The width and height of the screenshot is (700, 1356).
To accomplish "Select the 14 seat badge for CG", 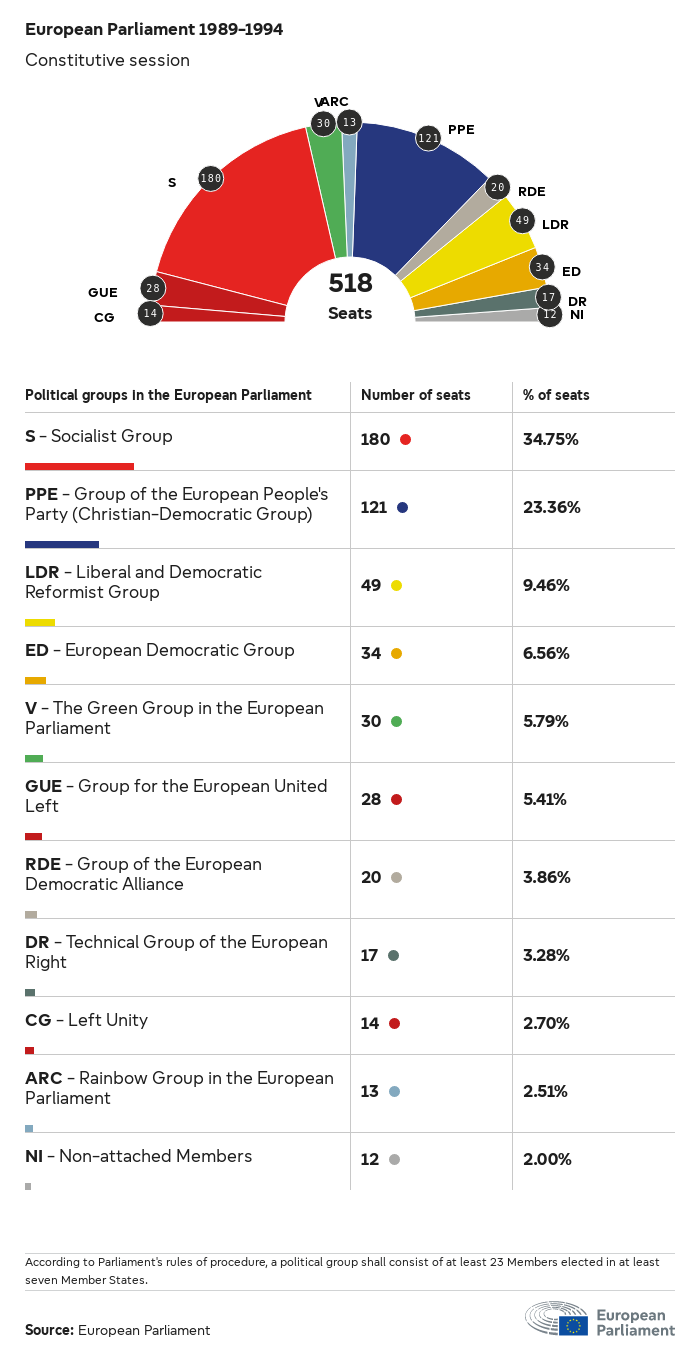I will click(150, 313).
